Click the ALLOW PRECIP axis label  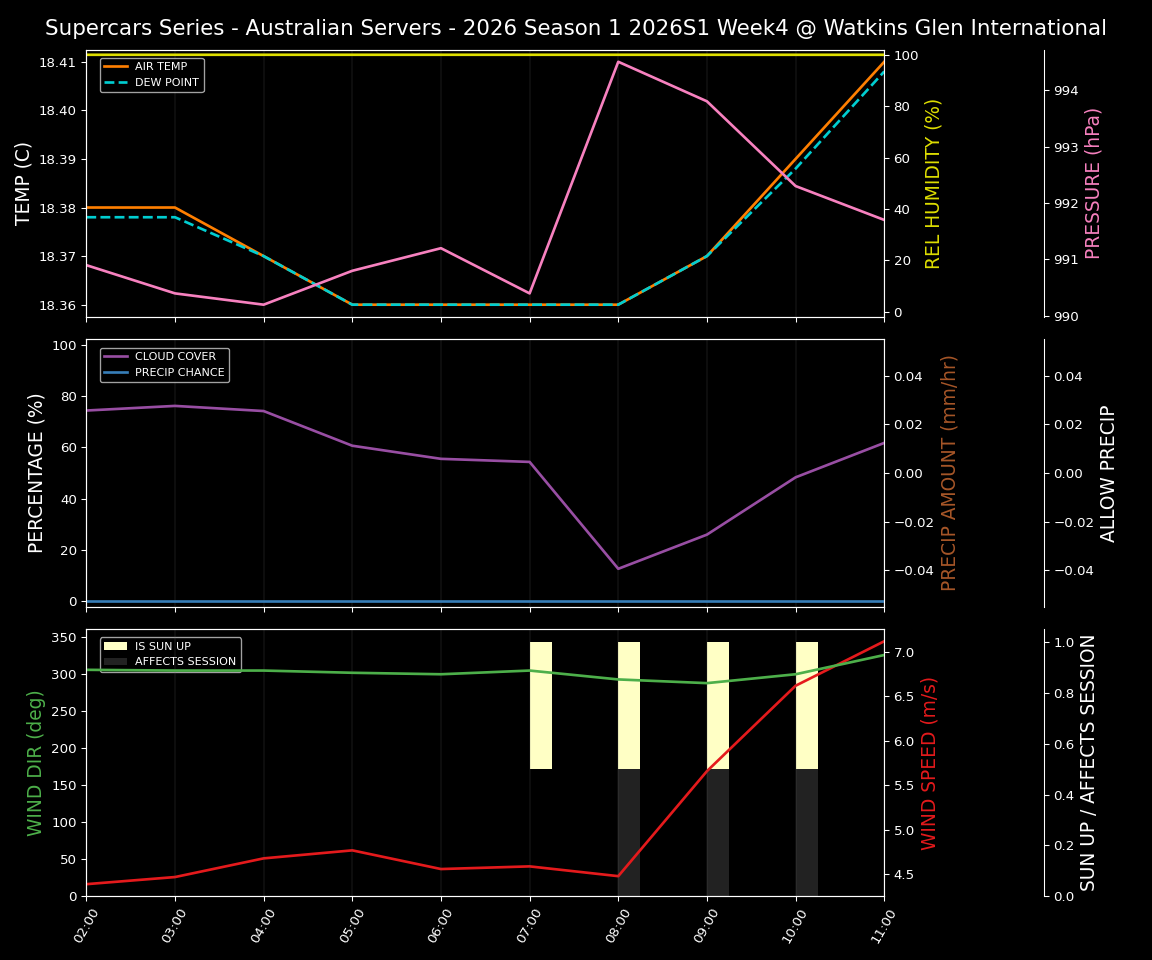click(x=1109, y=472)
